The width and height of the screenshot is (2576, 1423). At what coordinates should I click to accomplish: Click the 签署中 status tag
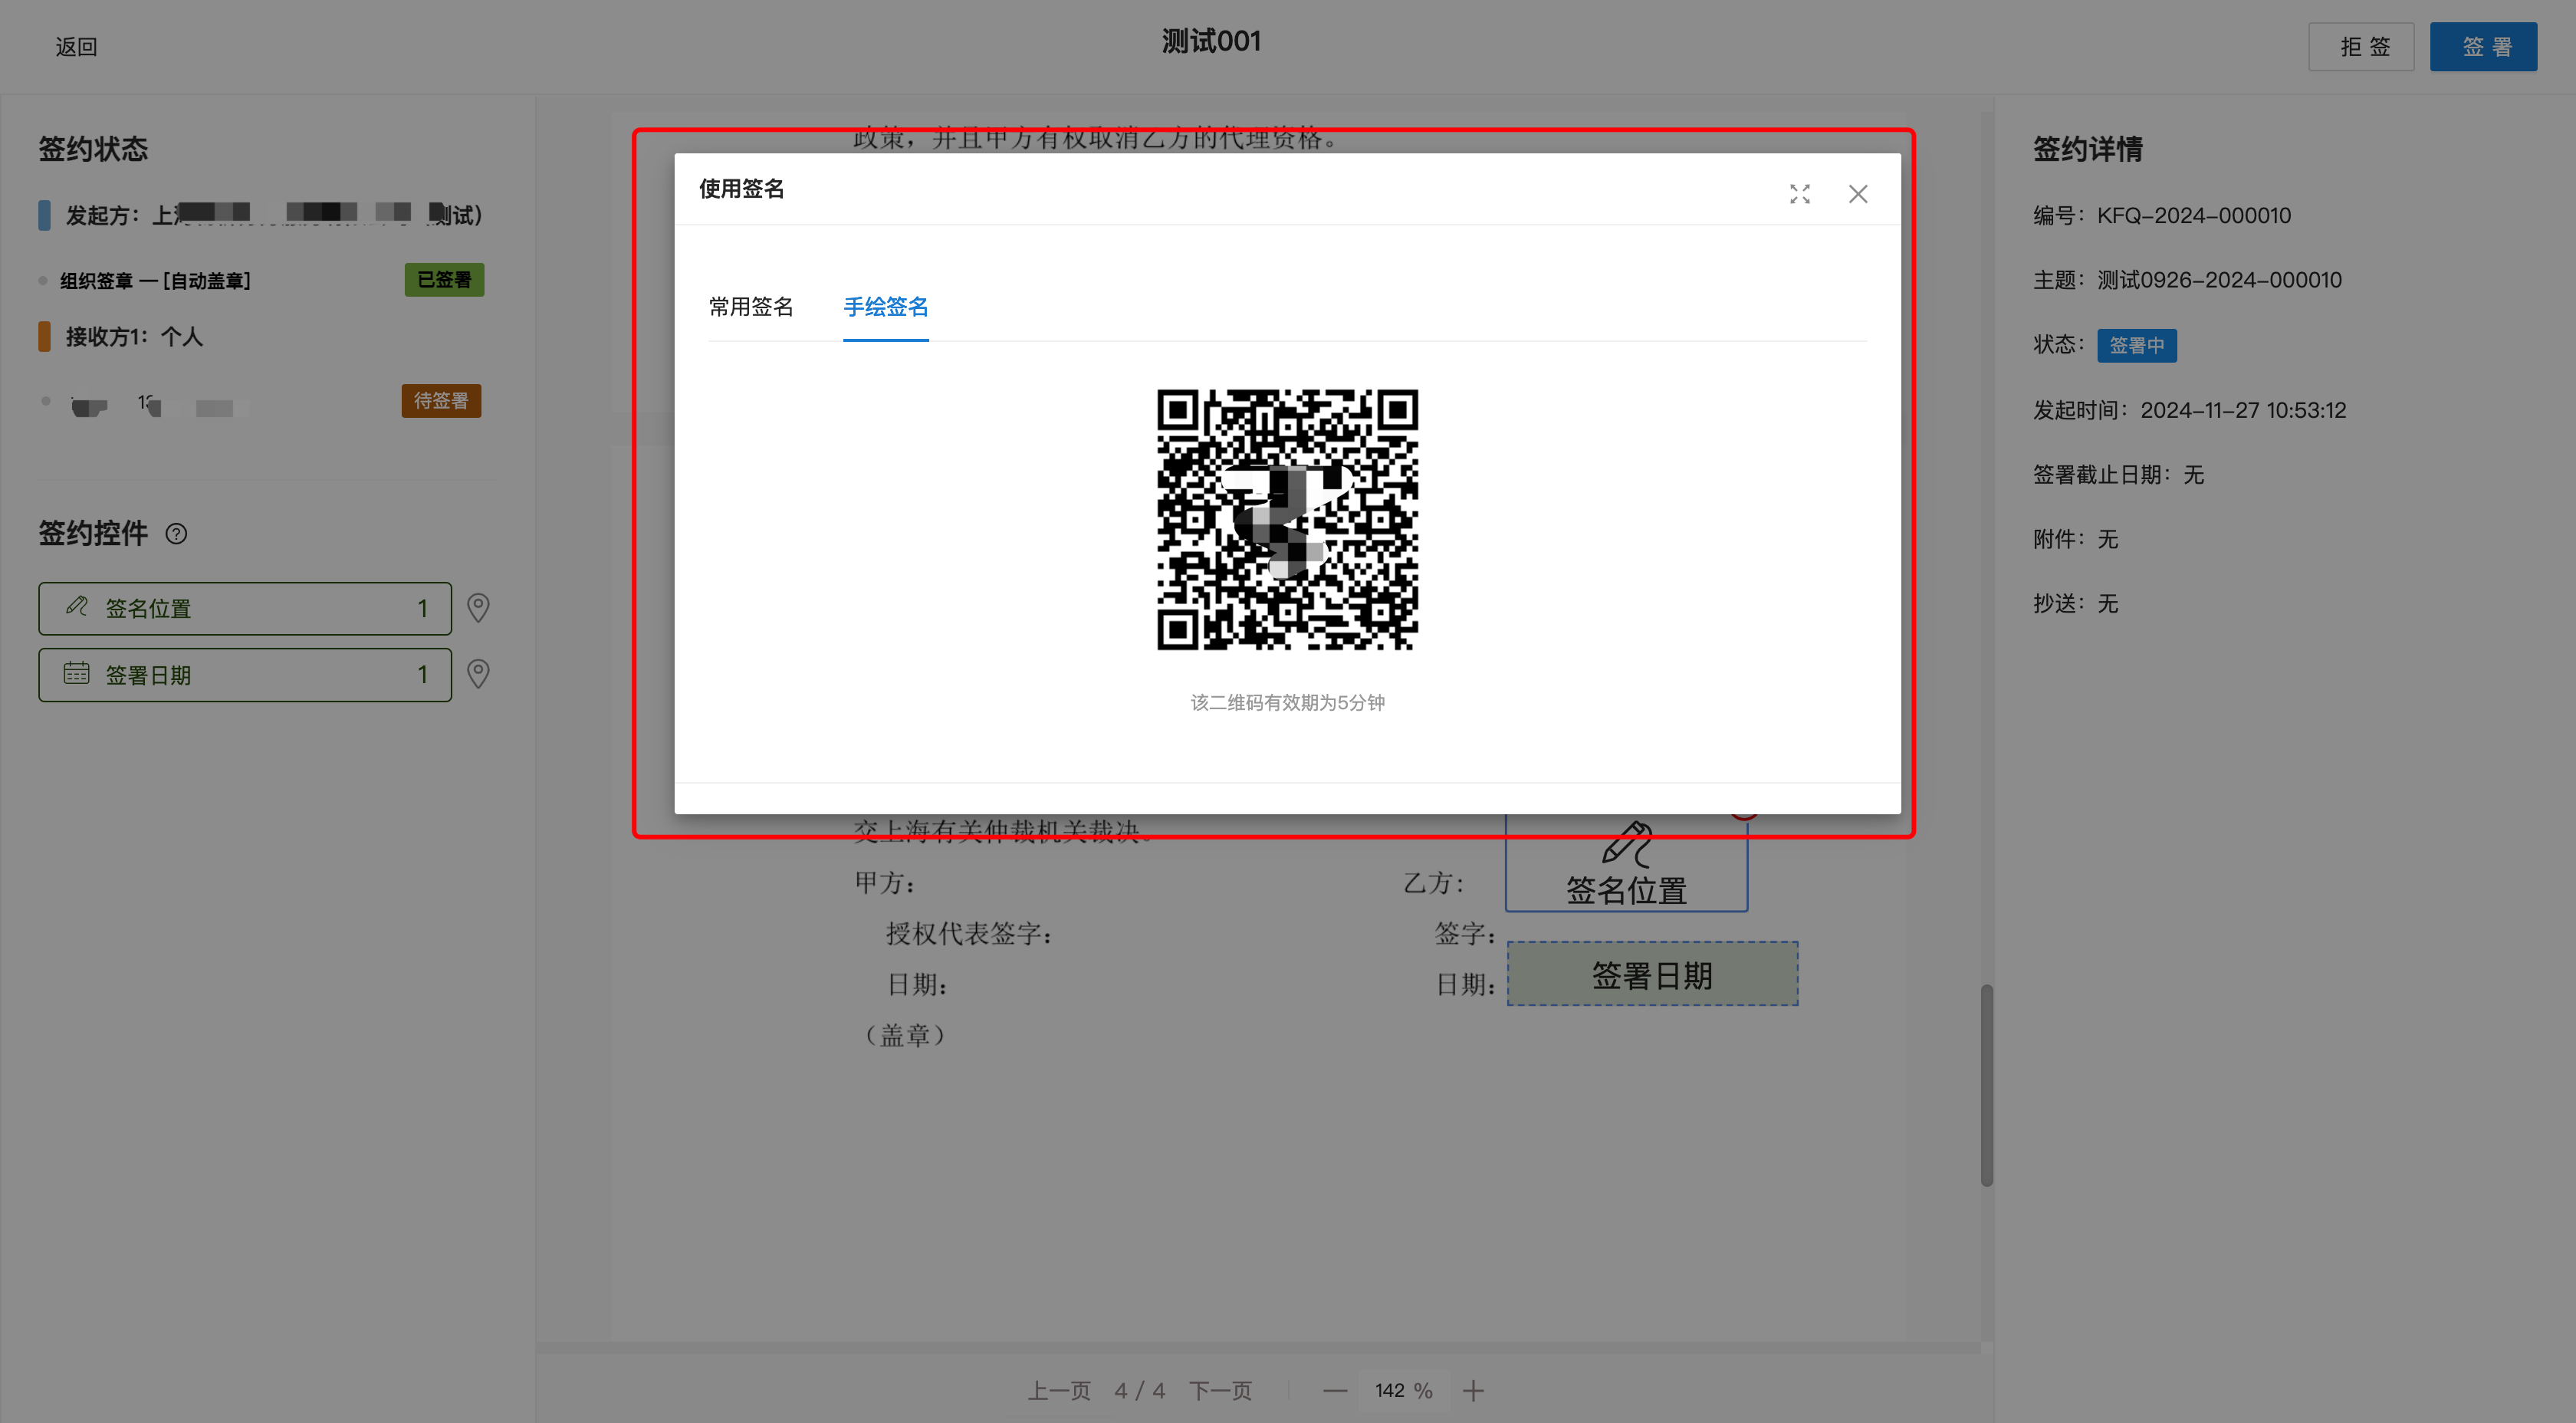(2136, 346)
